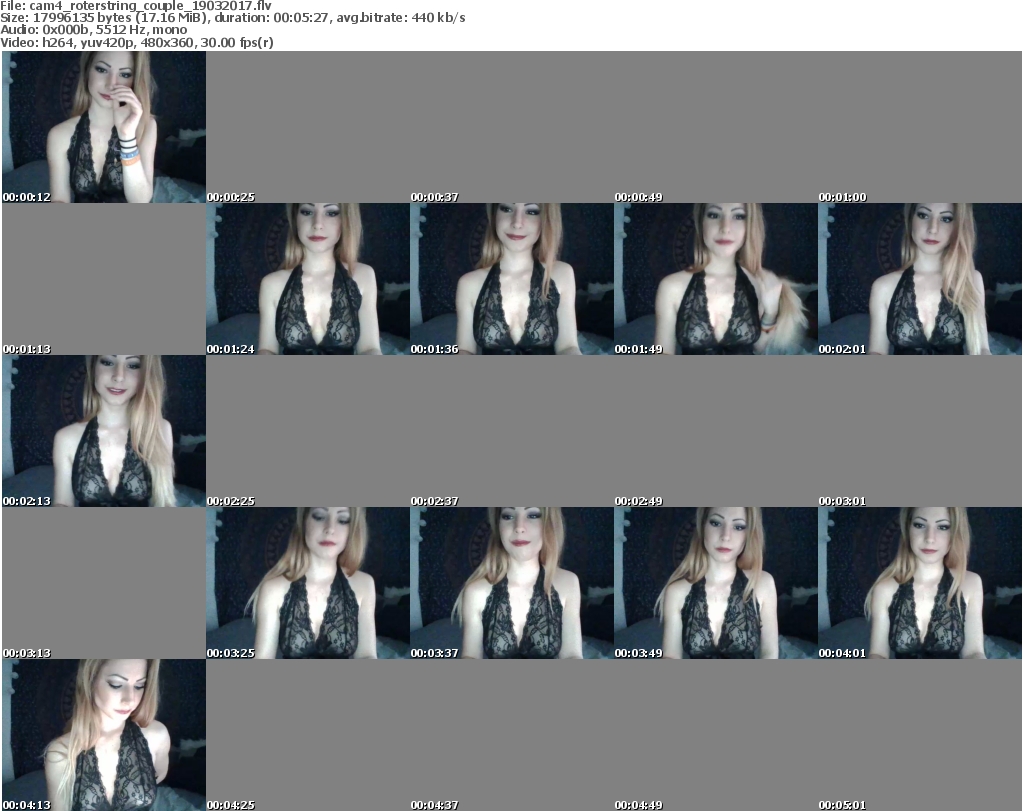The height and width of the screenshot is (811, 1024).
Task: Select the thumbnail at 00:03:37
Action: [x=511, y=583]
